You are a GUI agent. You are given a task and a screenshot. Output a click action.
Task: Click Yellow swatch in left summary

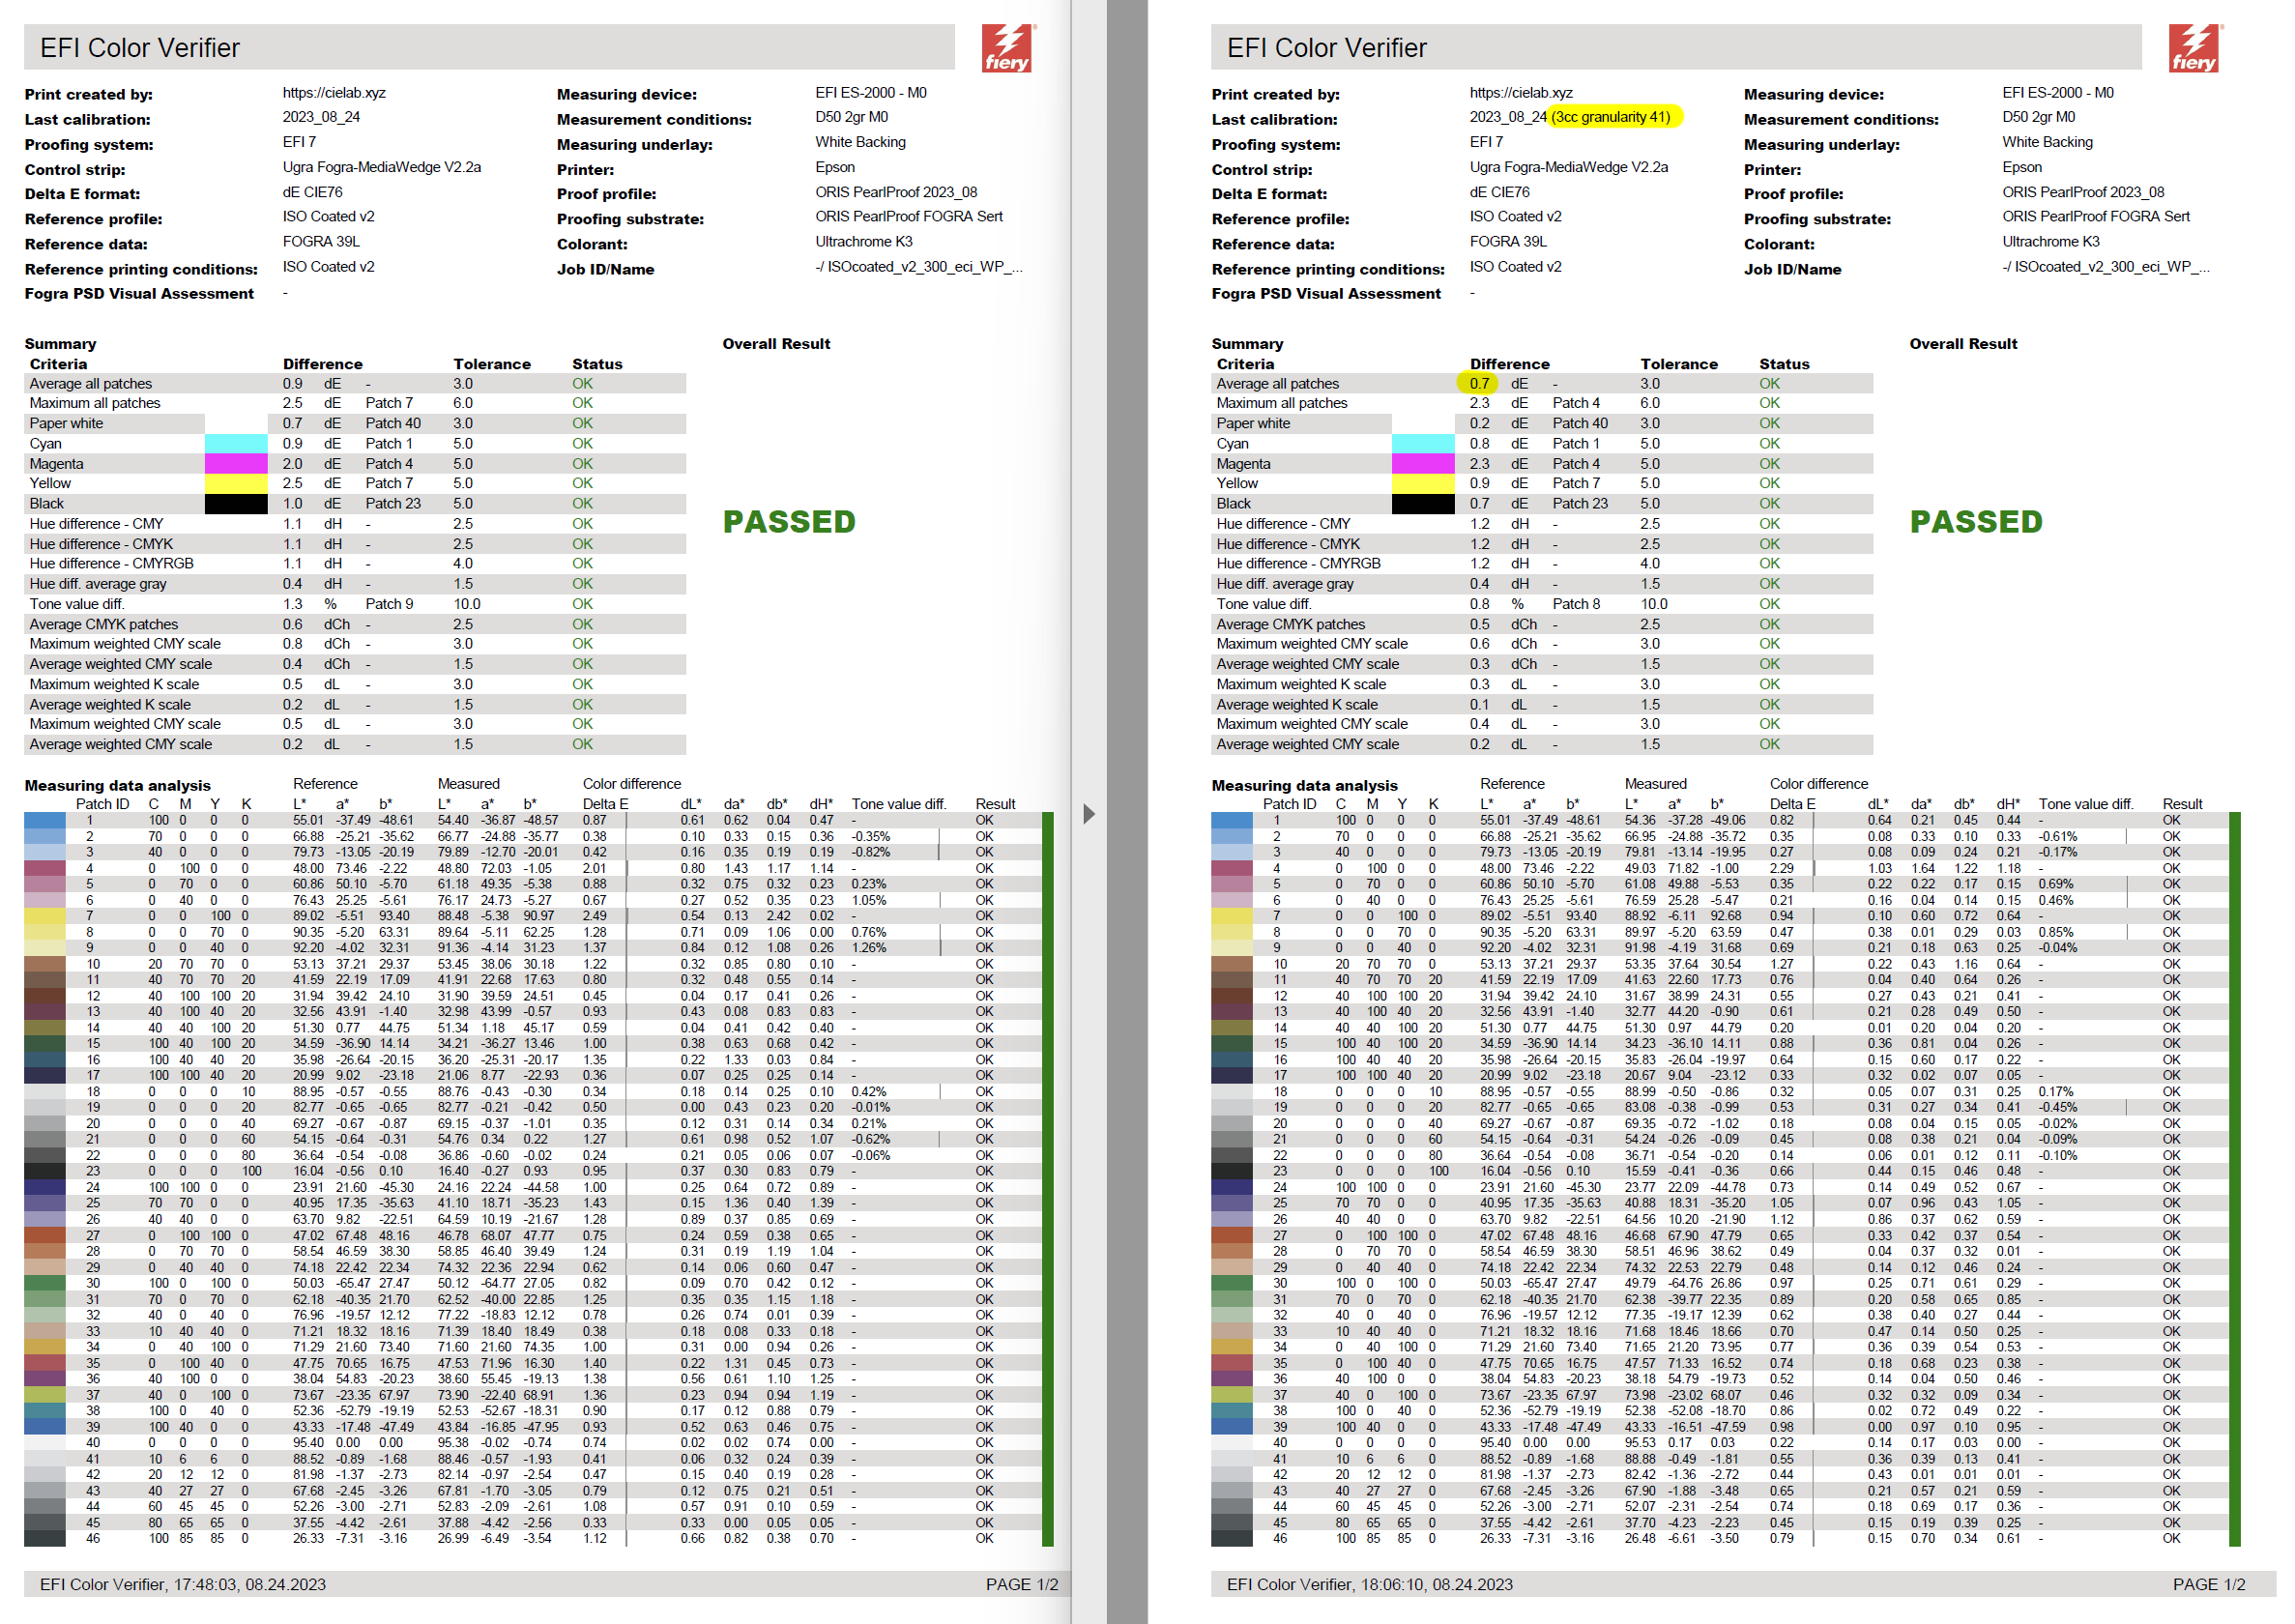(x=236, y=484)
